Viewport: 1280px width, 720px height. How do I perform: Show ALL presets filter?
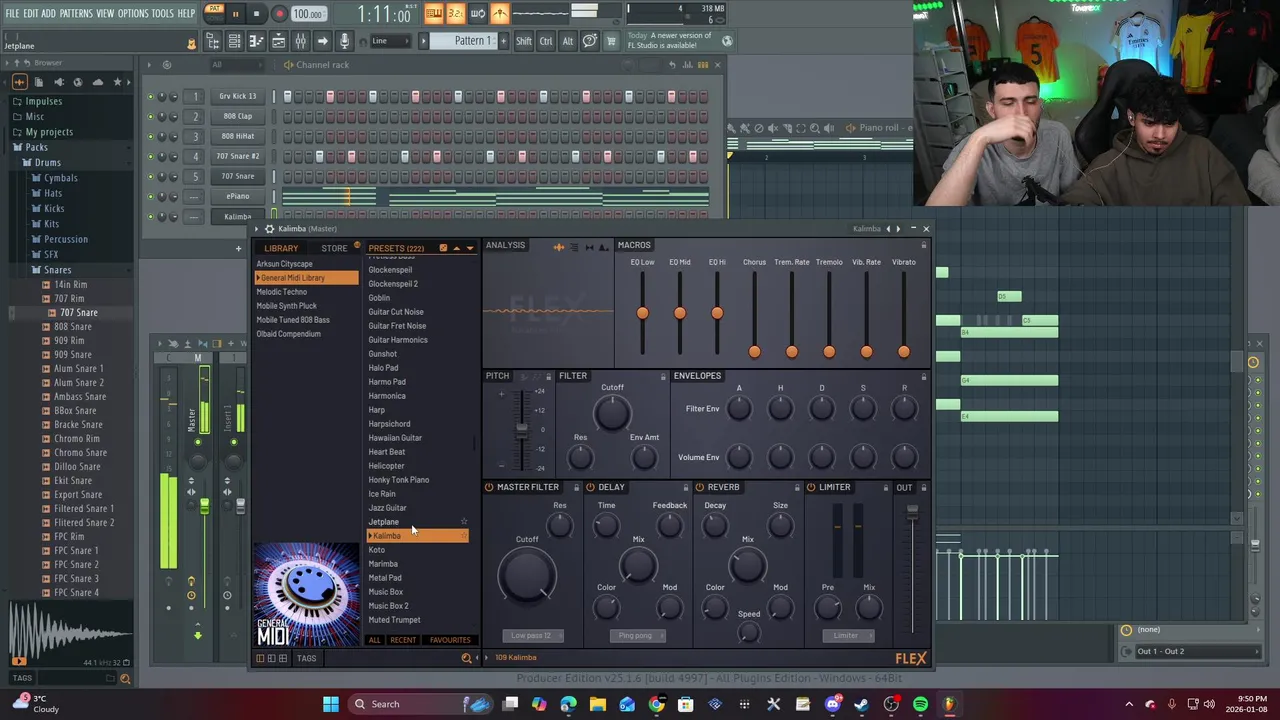[374, 640]
